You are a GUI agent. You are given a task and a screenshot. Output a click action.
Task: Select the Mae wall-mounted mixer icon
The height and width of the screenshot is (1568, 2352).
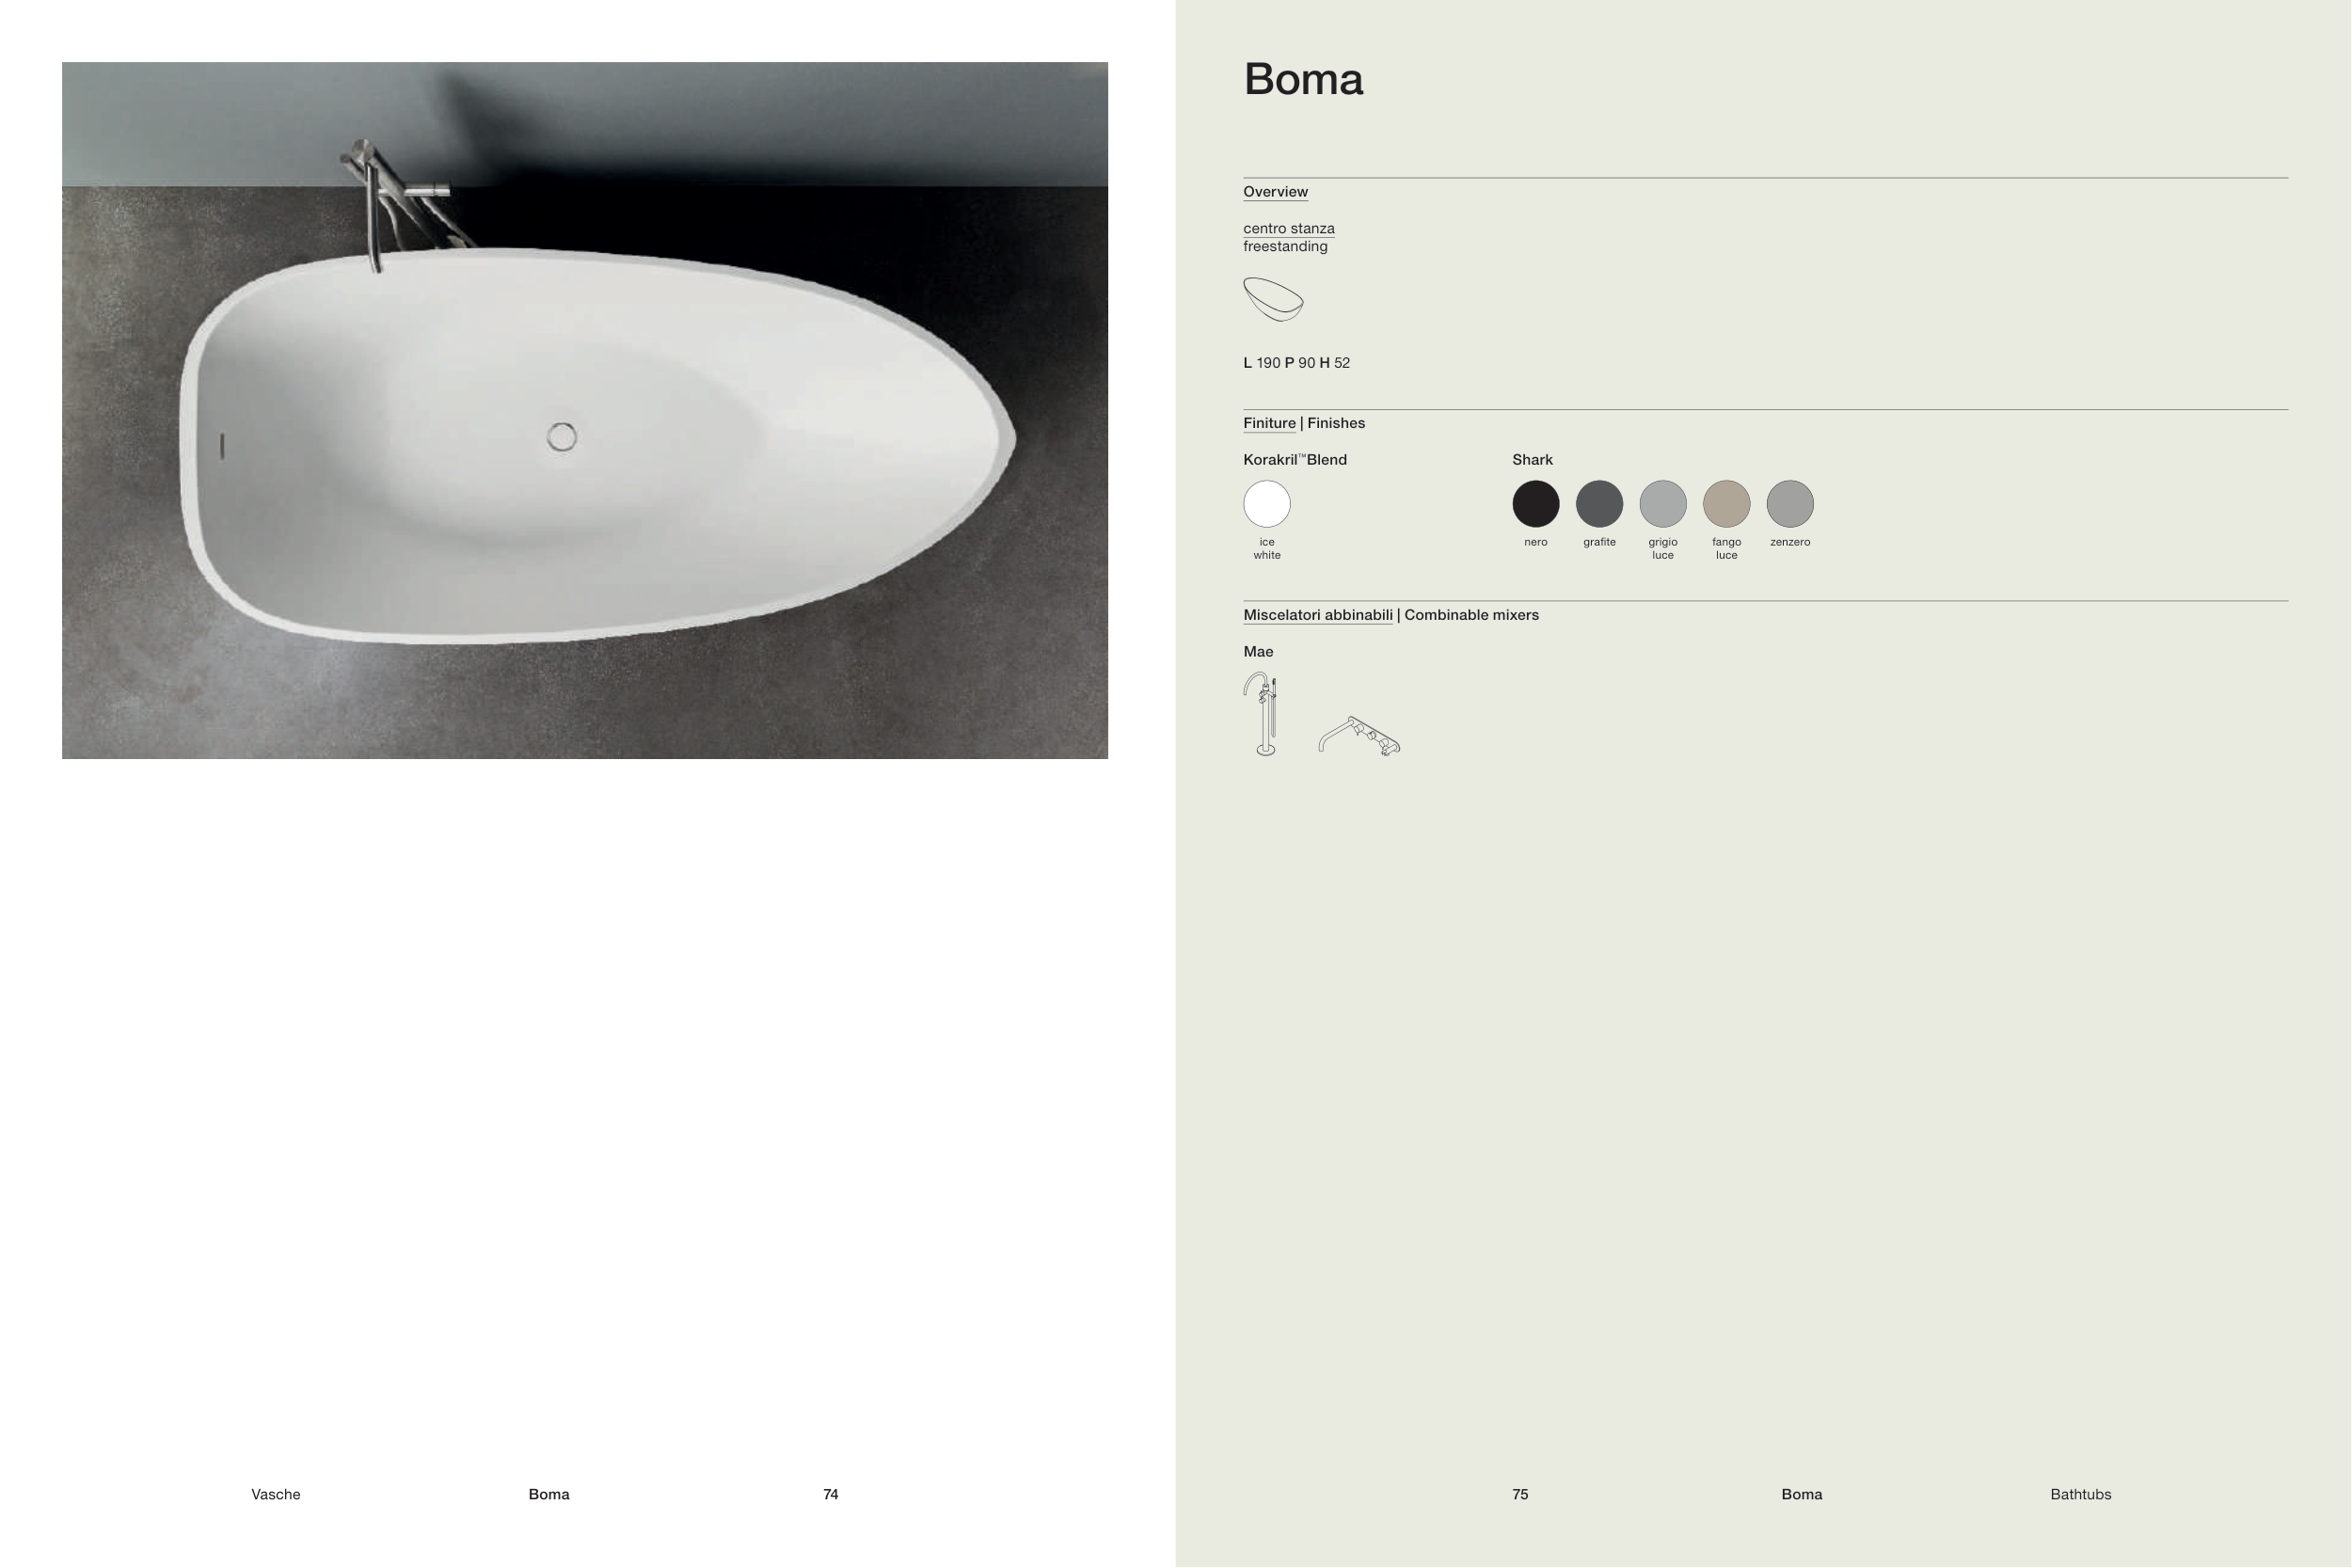(x=1359, y=735)
